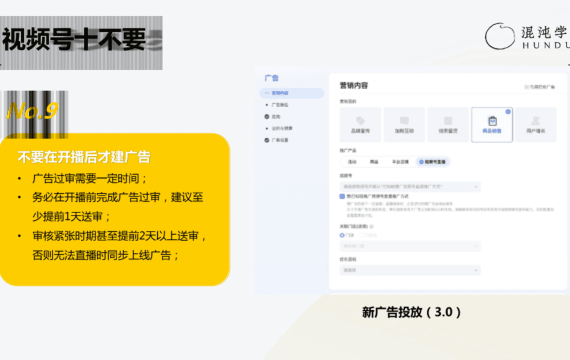The image size is (570, 360).
Task: Open the 营销内容 sidebar item
Action: point(292,93)
